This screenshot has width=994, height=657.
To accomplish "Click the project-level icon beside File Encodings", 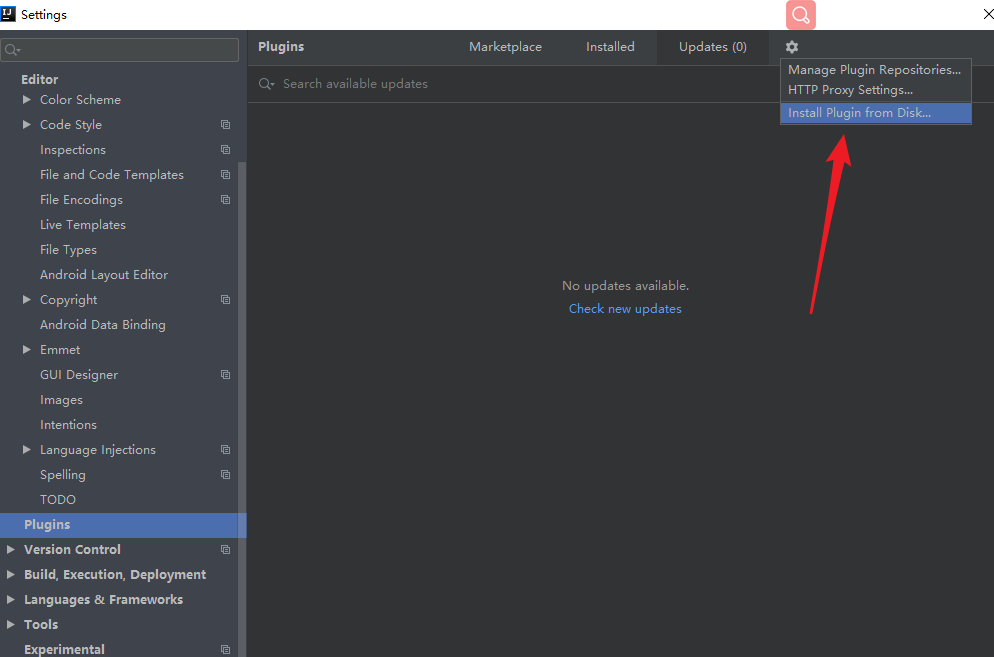I will pos(225,200).
